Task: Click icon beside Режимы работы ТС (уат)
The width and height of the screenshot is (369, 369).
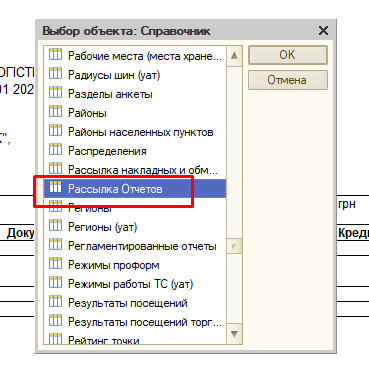Action: coord(55,282)
